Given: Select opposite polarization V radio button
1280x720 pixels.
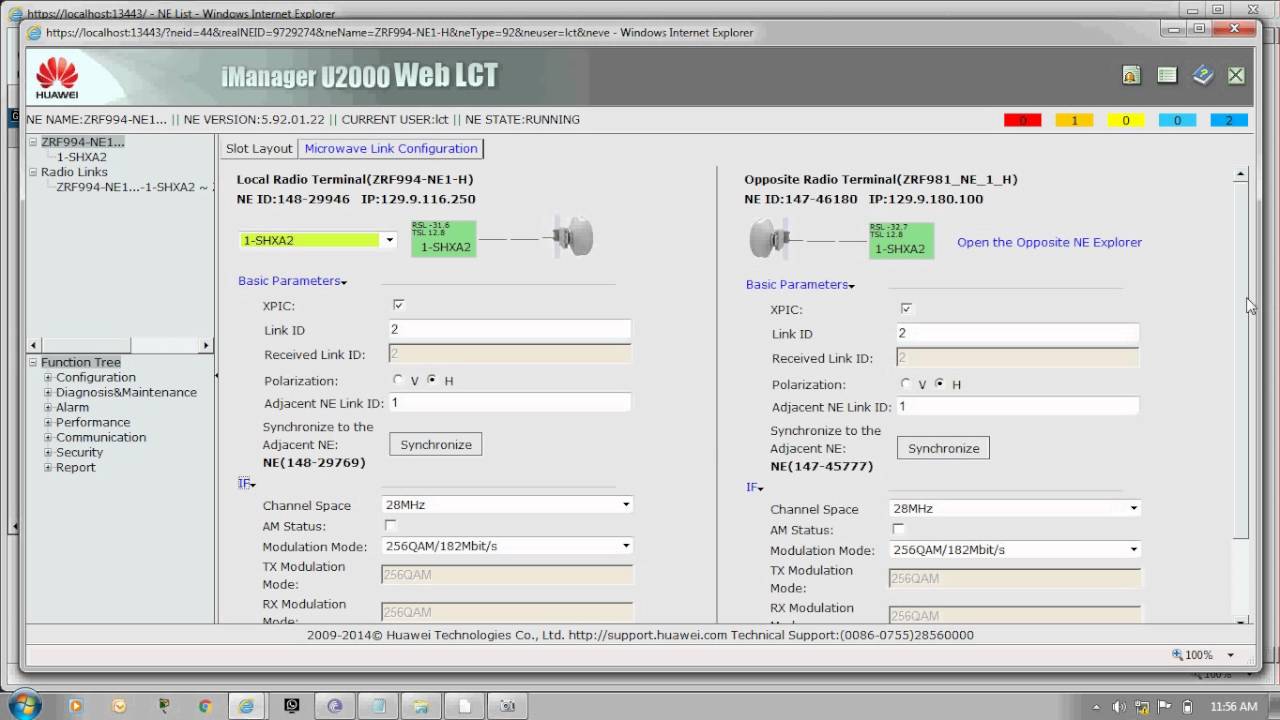Looking at the screenshot, I should point(906,384).
